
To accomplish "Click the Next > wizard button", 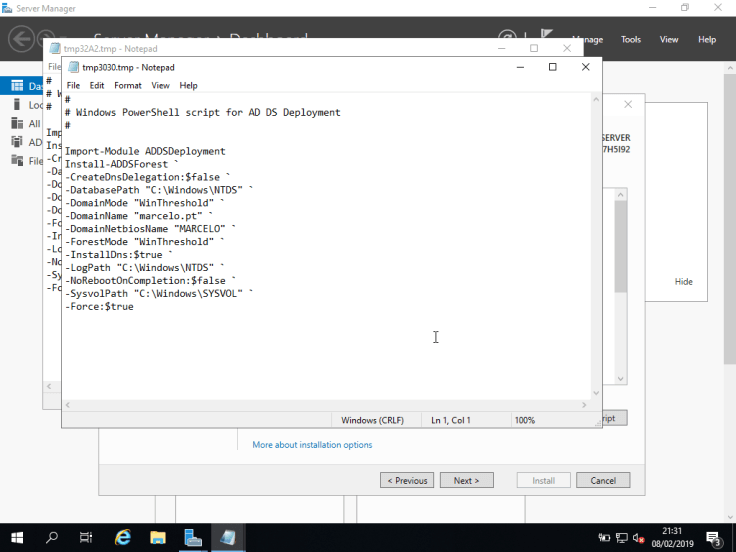I will pyautogui.click(x=466, y=481).
